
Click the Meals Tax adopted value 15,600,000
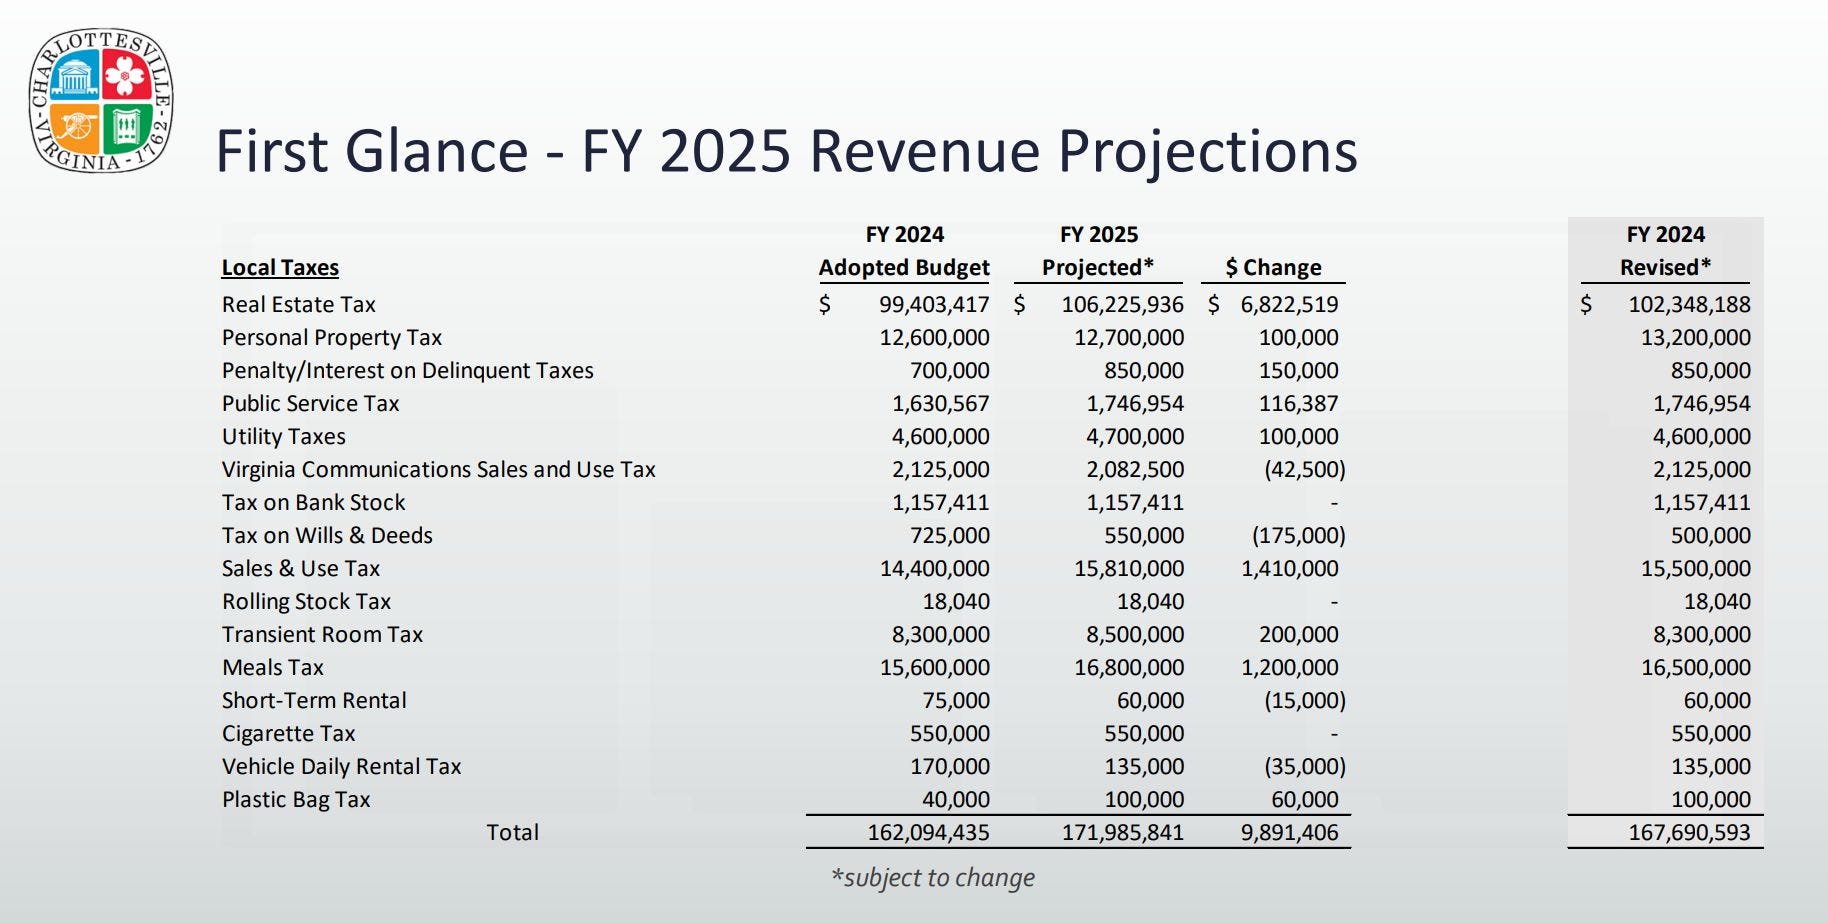click(x=934, y=667)
